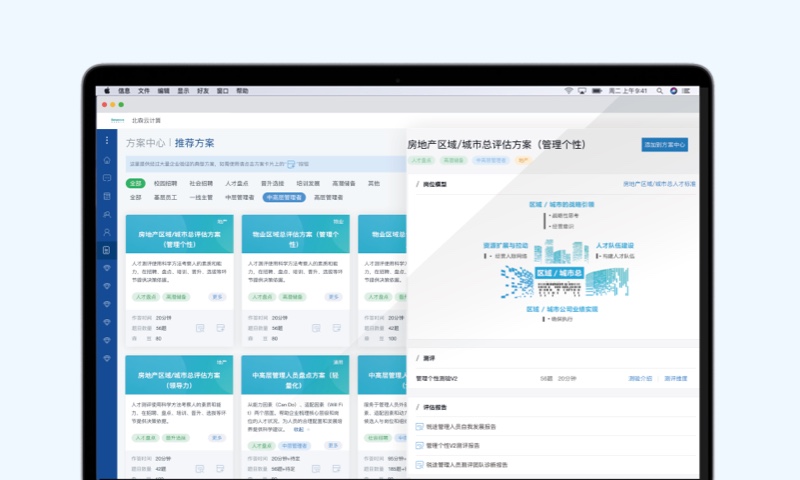Viewport: 800px width, 480px height.
Task: Click the message icon in left sidebar
Action: (107, 177)
